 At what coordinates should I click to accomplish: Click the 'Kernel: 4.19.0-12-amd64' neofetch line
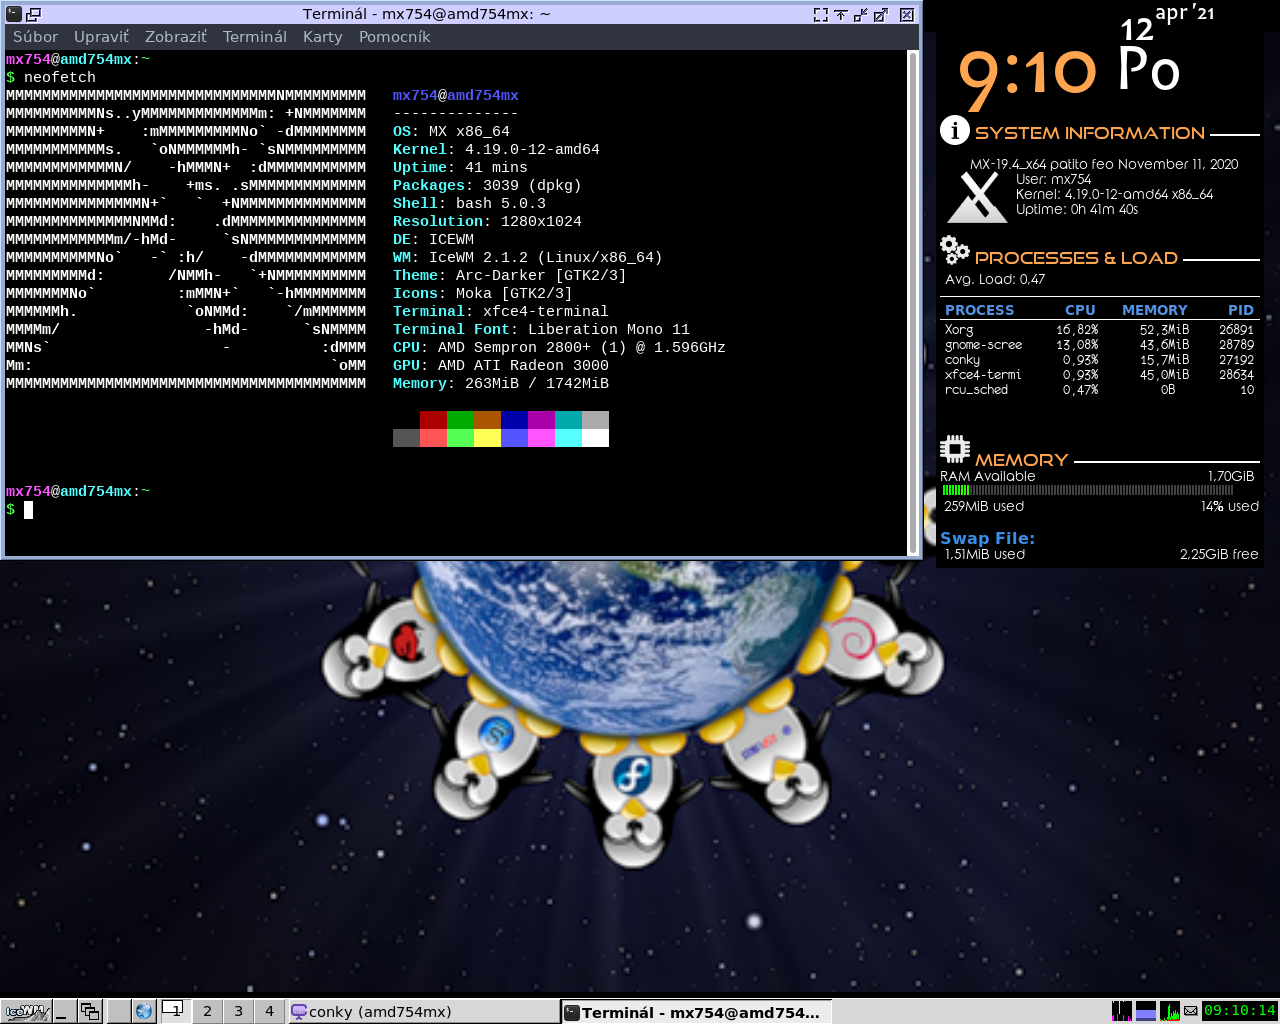pos(496,150)
